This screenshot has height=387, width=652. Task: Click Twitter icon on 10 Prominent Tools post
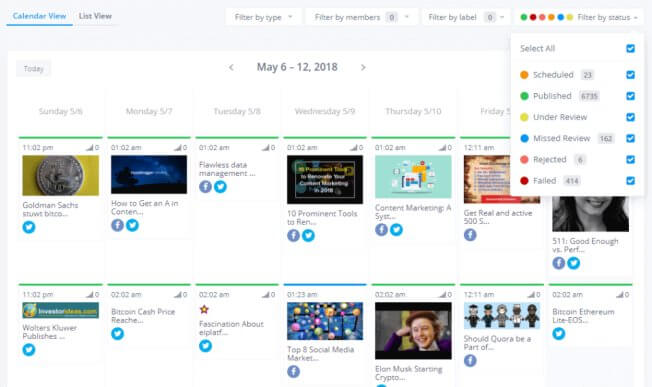tap(309, 235)
